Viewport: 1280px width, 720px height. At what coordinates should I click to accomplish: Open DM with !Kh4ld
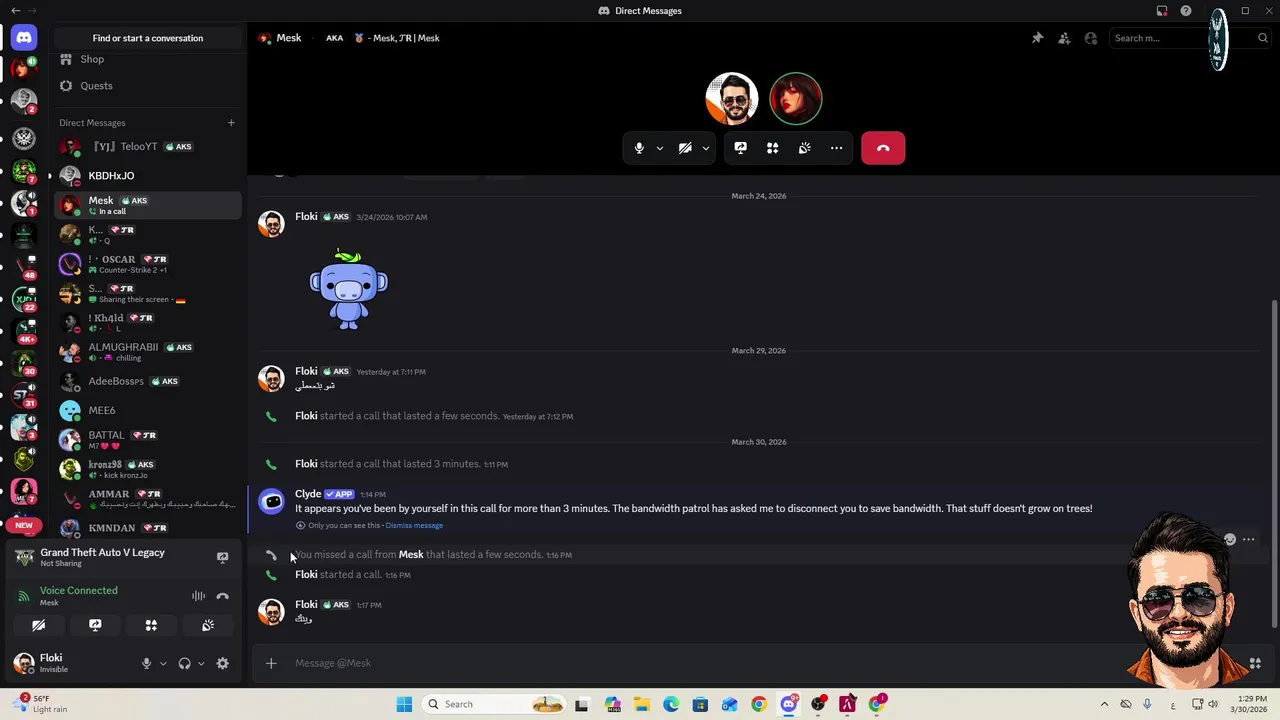click(148, 322)
